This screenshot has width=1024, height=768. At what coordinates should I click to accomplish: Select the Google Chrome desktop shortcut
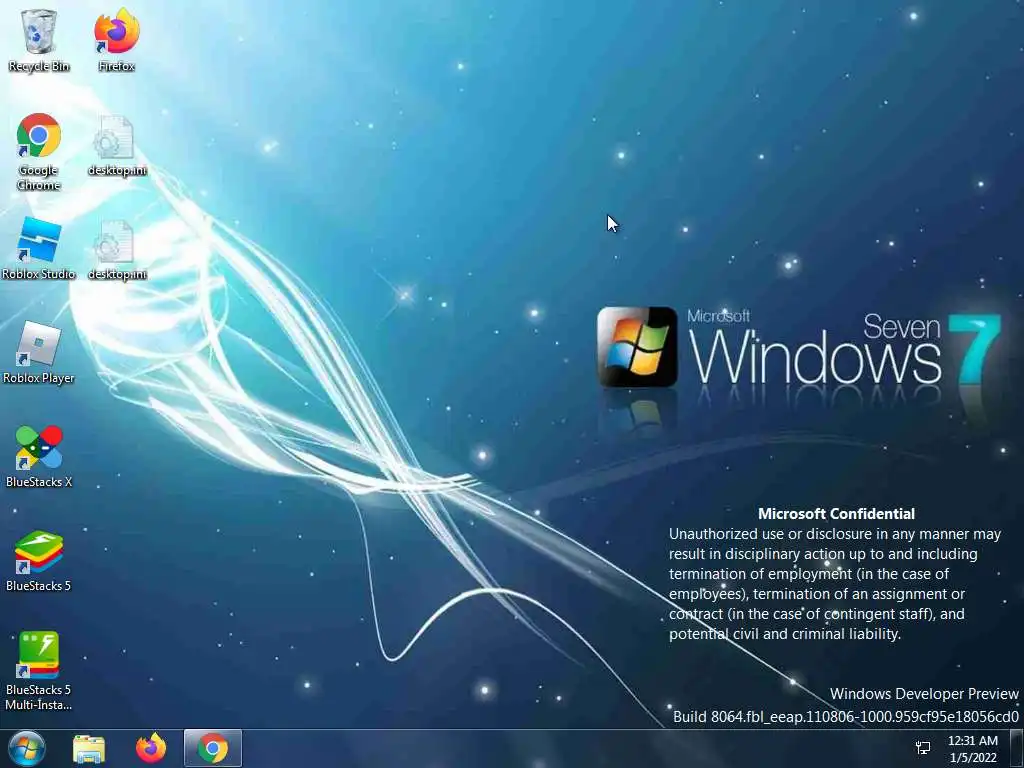click(39, 152)
